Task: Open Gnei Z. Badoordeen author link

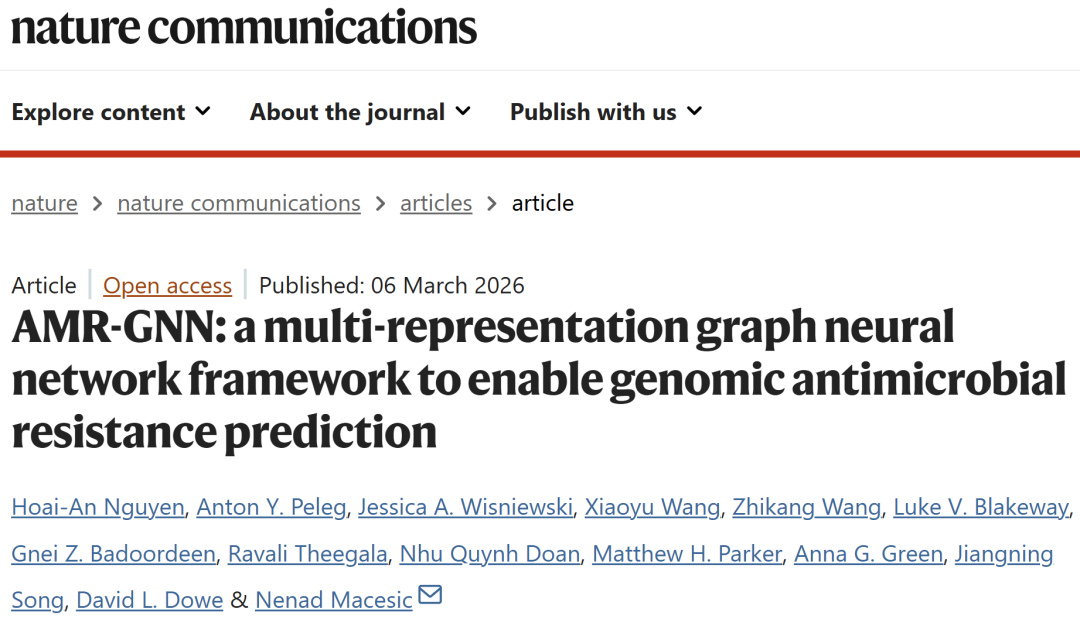Action: [x=113, y=553]
